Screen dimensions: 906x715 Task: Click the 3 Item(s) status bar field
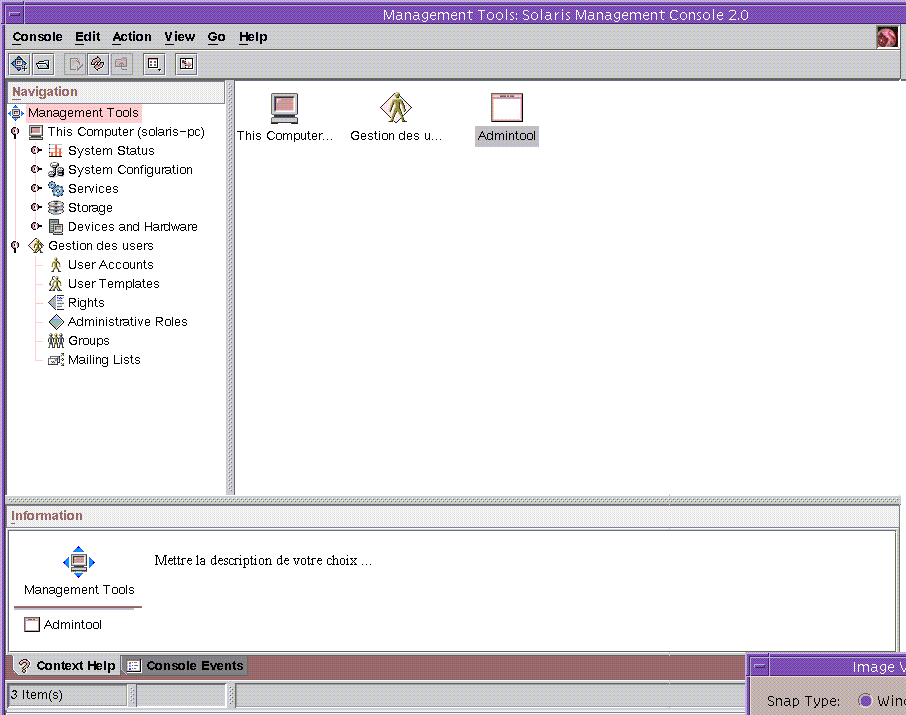pos(67,695)
